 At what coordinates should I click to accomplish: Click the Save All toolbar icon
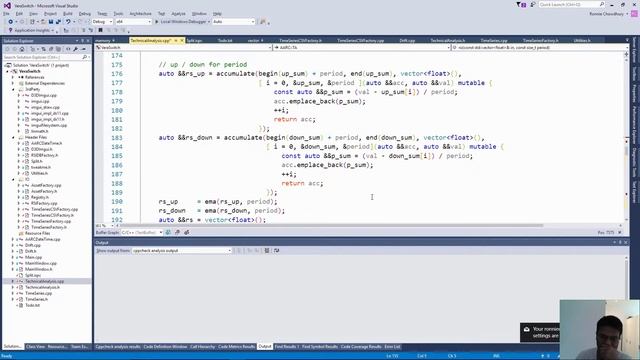point(58,22)
